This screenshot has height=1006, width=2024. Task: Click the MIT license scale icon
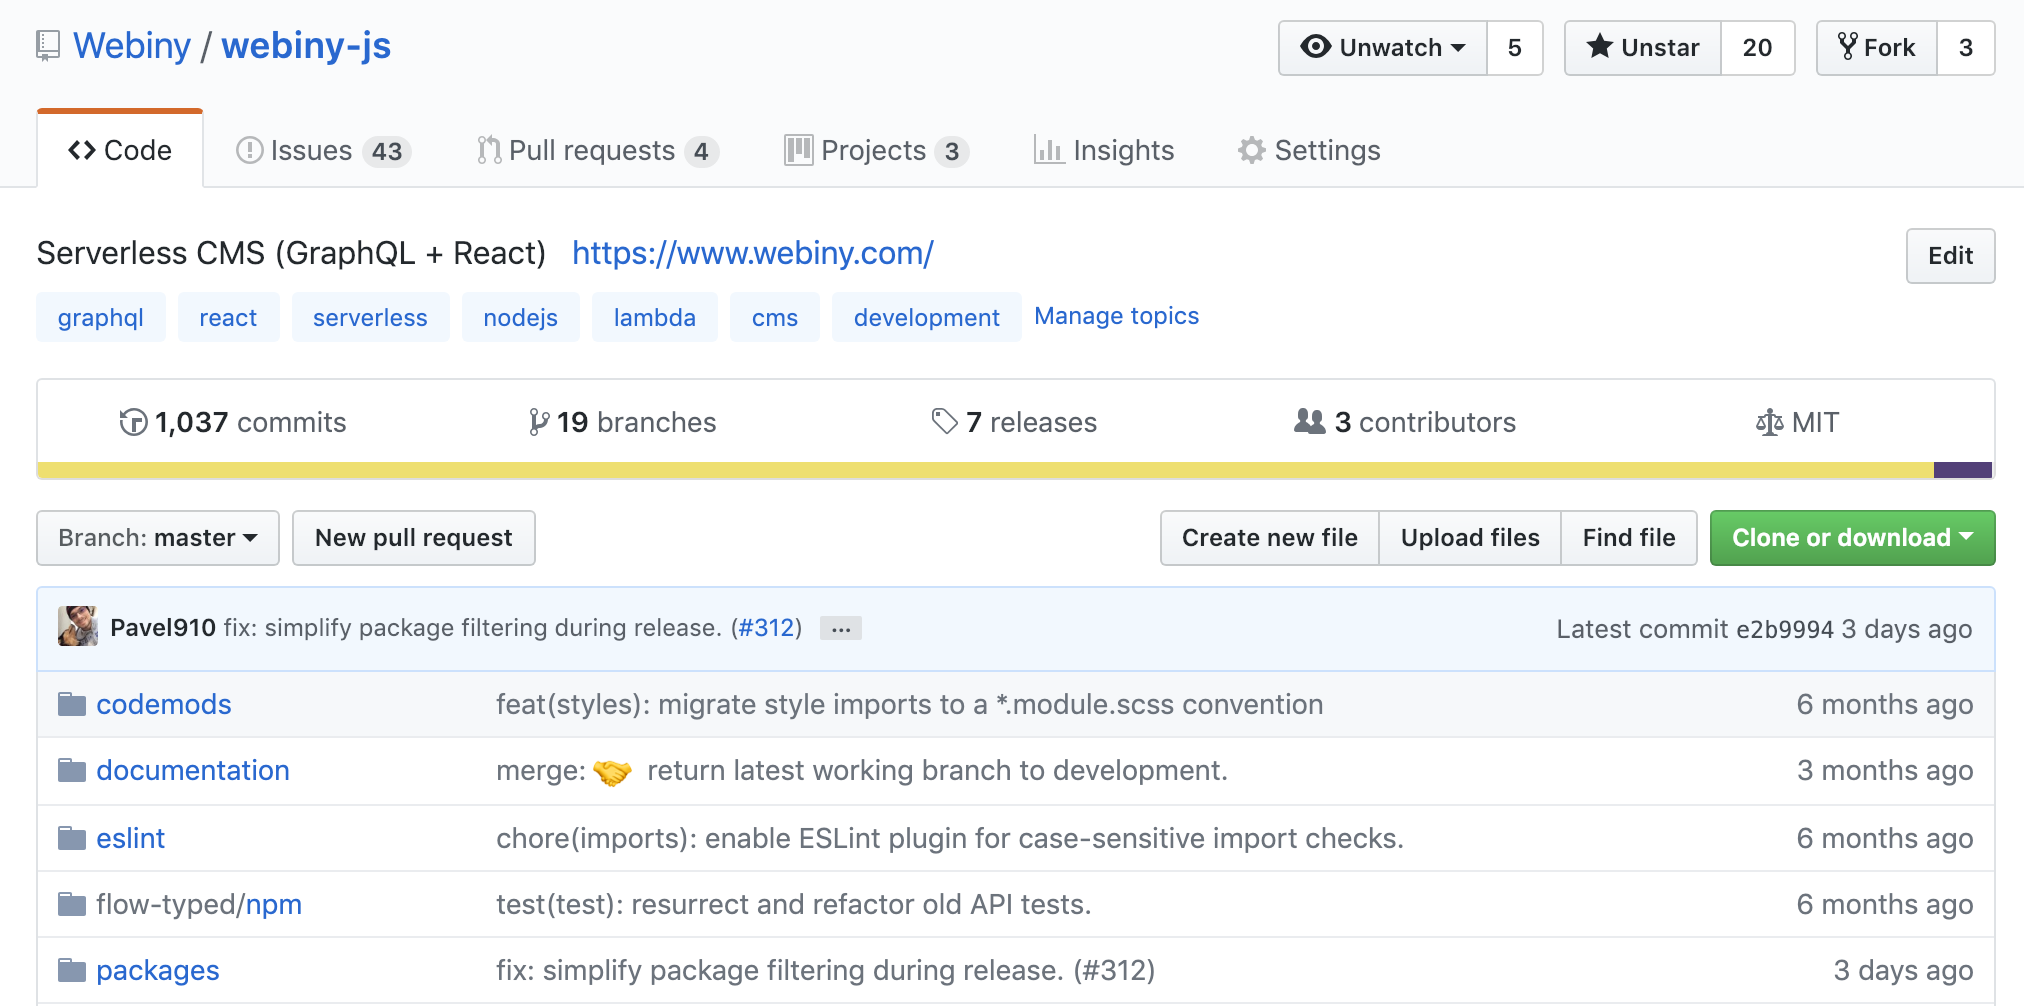click(1769, 422)
